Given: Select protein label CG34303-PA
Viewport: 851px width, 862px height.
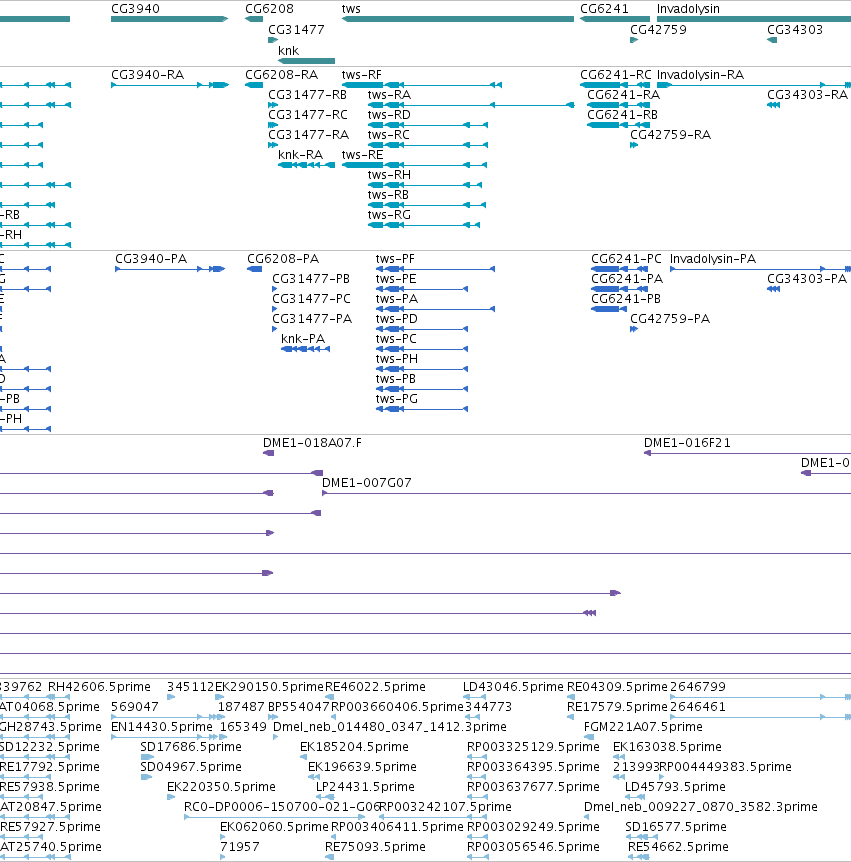Looking at the screenshot, I should [807, 279].
